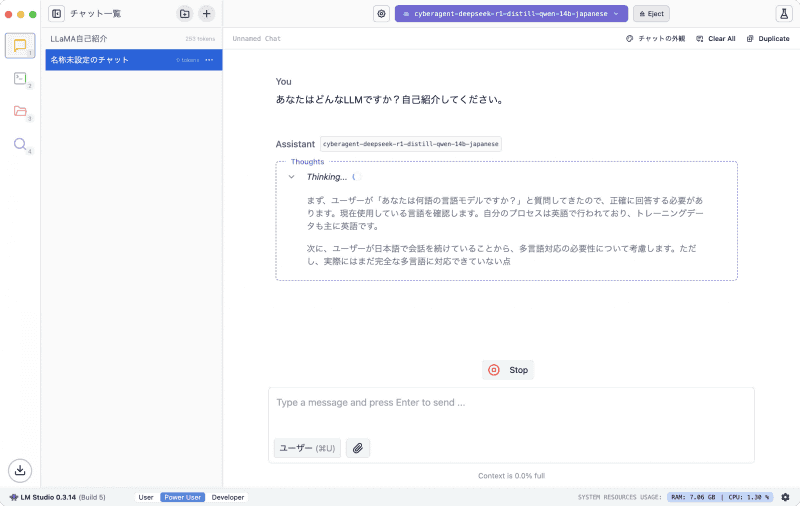
Task: Click the RAM and CPU usage indicator
Action: (x=719, y=497)
